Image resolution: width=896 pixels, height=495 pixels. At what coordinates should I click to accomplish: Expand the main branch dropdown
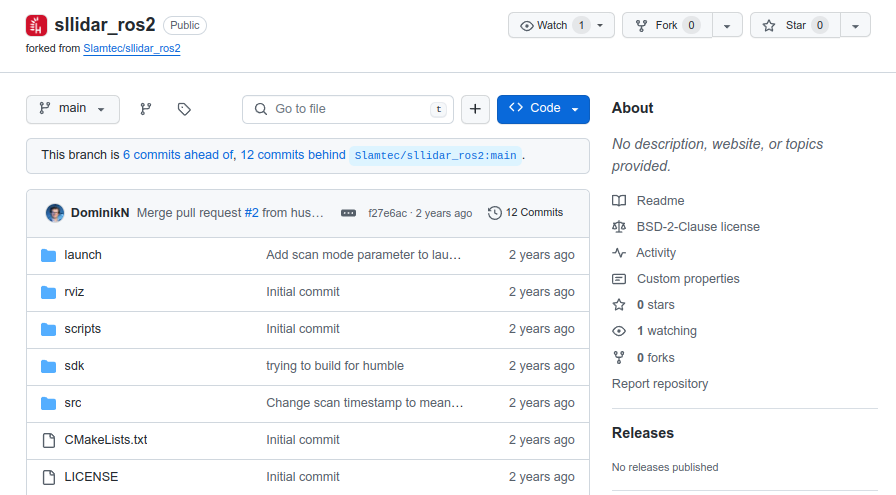point(73,109)
